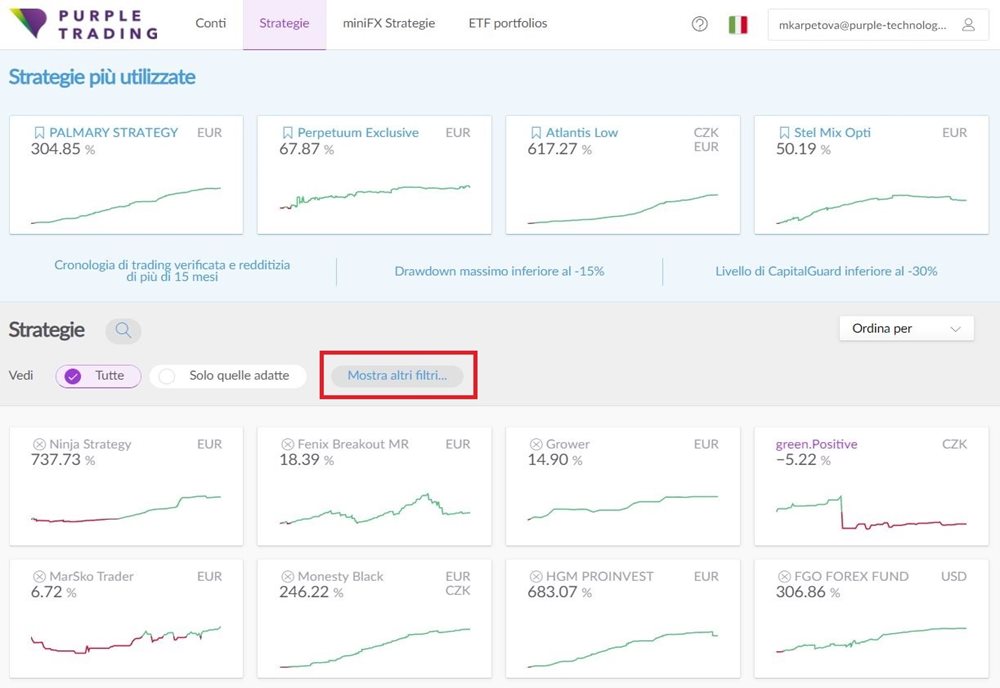Click Monesty Black title
The width and height of the screenshot is (1000, 688).
(341, 576)
